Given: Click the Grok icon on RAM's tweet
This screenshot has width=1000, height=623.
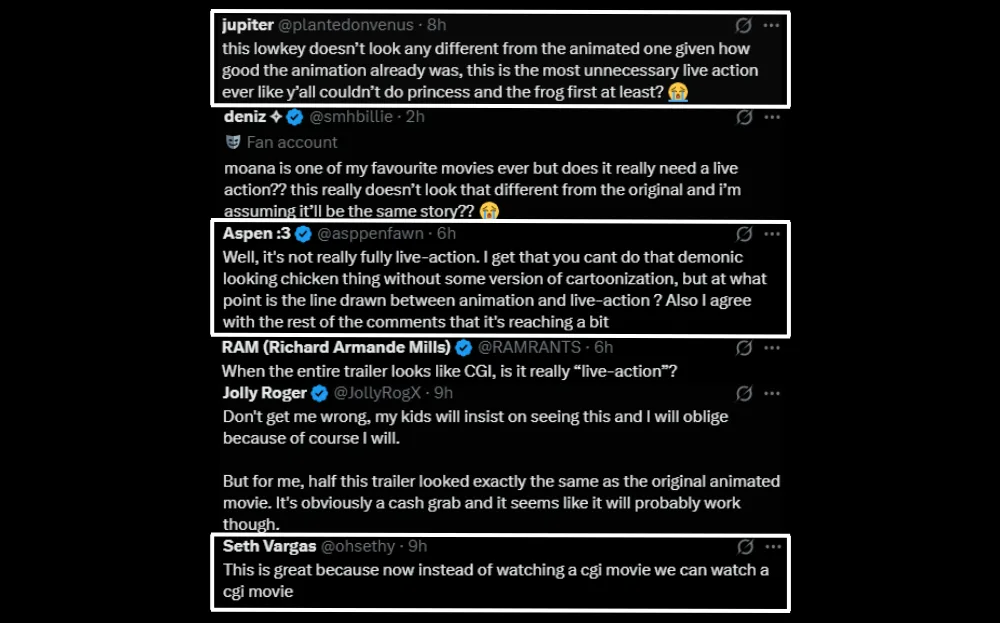Looking at the screenshot, I should point(744,348).
